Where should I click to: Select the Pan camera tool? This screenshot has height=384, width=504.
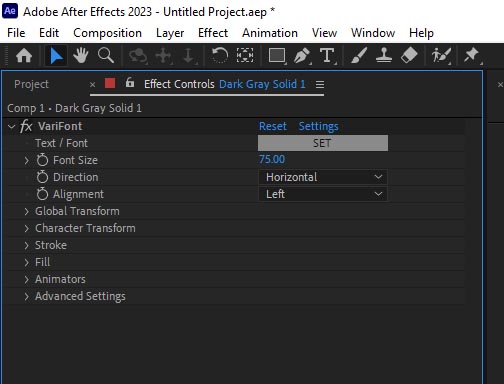pos(164,56)
